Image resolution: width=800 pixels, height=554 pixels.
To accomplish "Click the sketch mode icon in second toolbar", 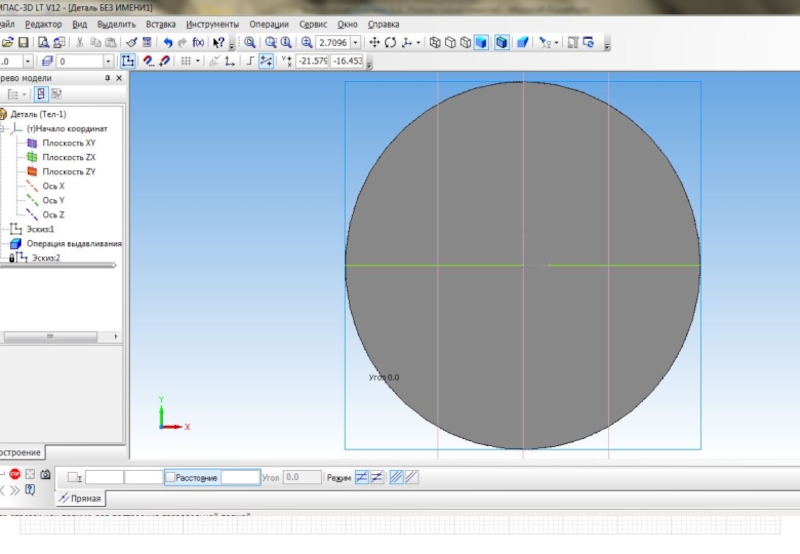I will 128,61.
